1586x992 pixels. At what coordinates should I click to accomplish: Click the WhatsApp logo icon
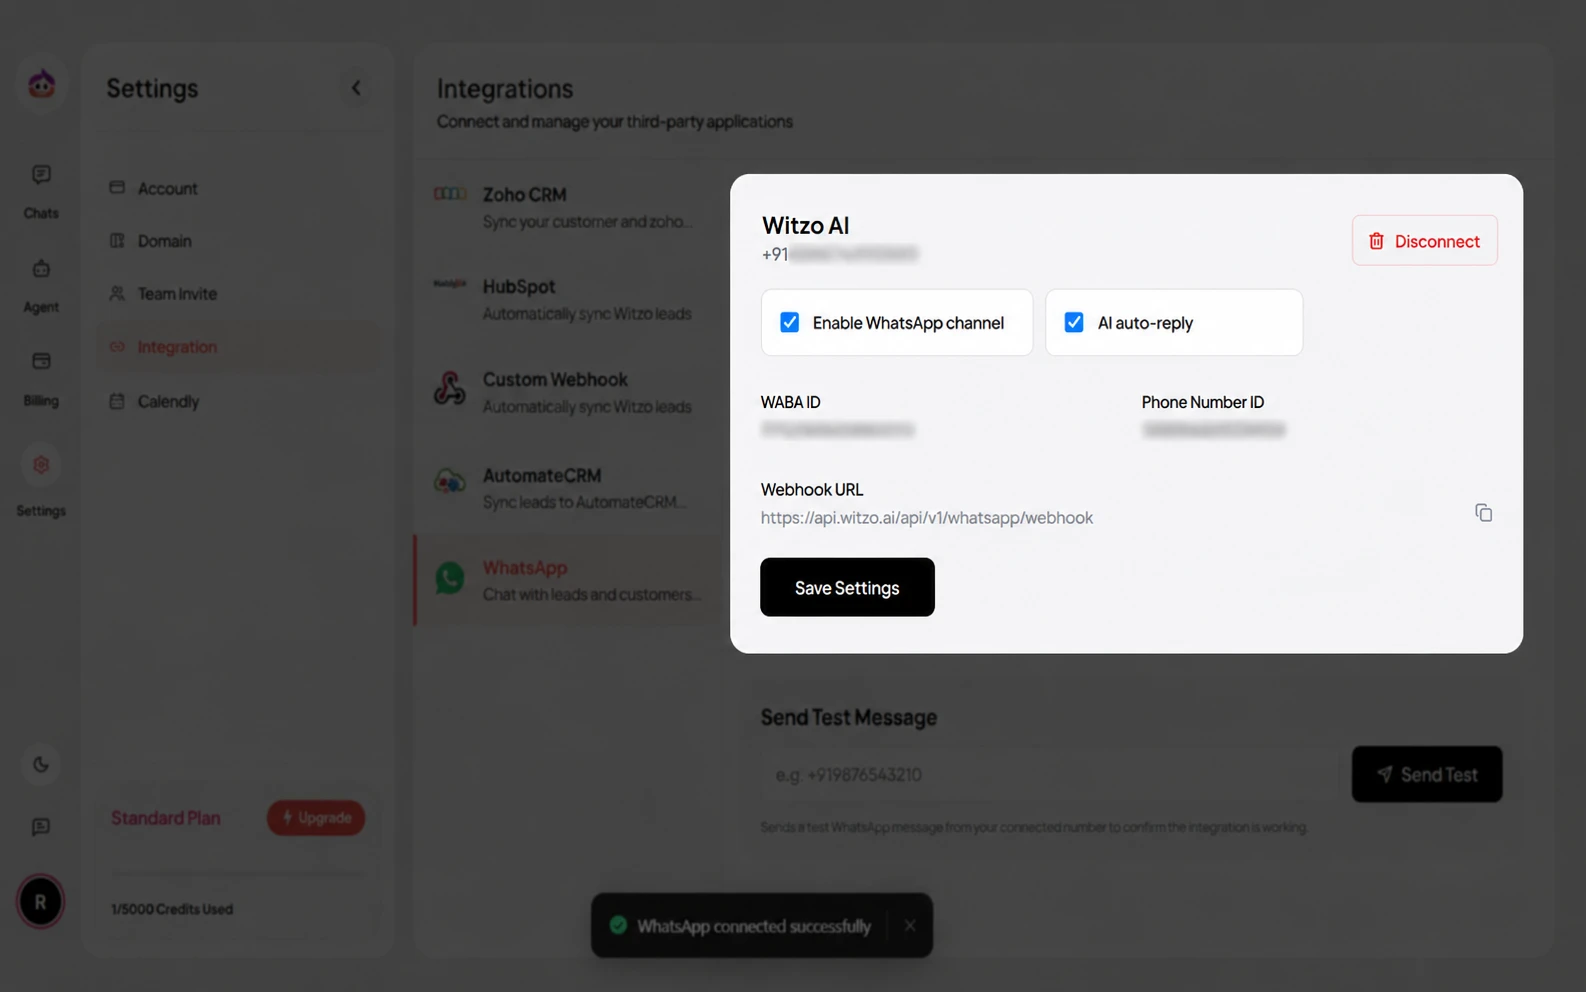tap(450, 578)
